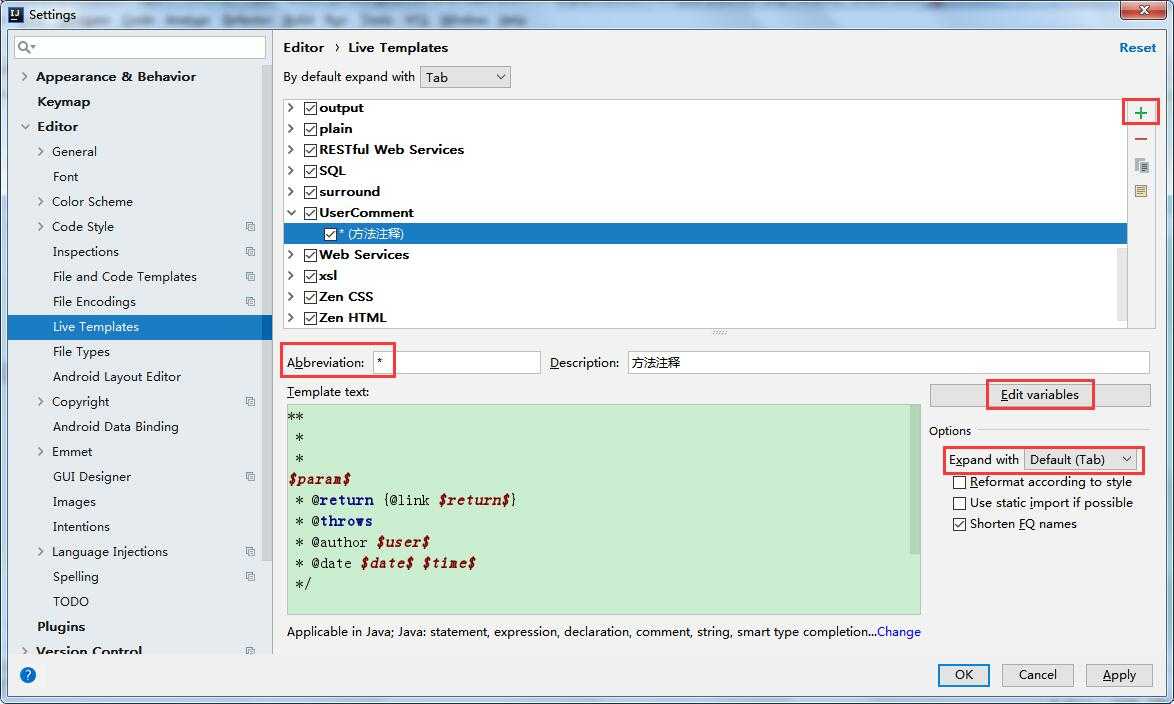1174x704 pixels.
Task: Click Editor in the breadcrumb
Action: (x=303, y=47)
